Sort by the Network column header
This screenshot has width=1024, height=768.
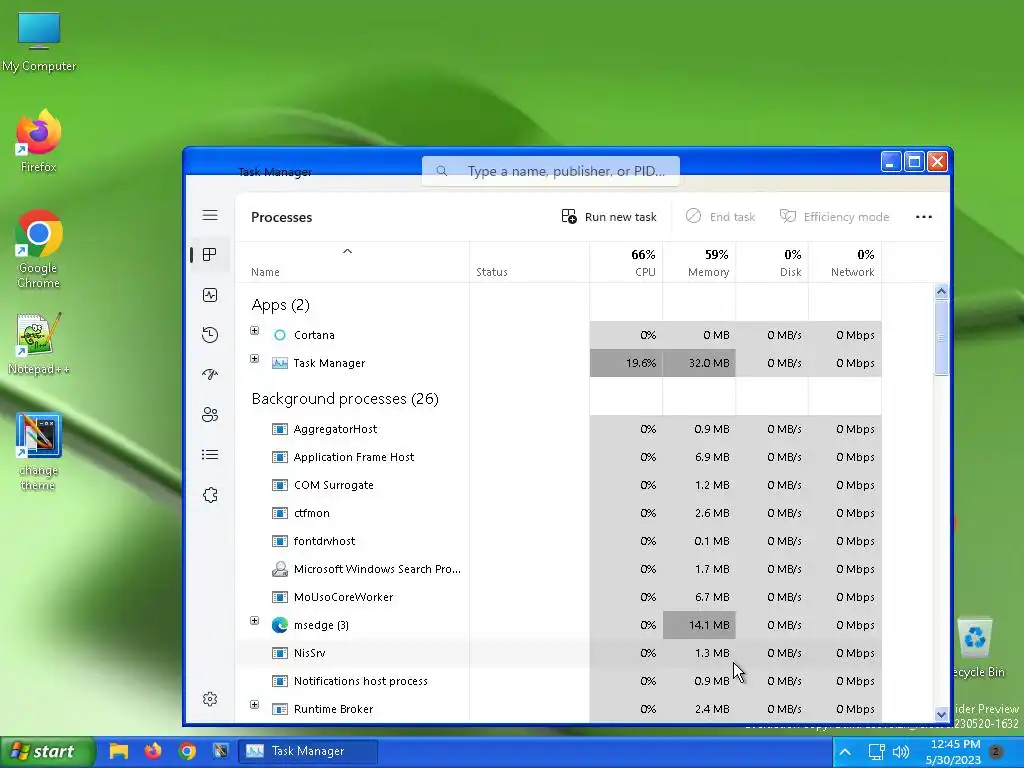click(x=846, y=263)
